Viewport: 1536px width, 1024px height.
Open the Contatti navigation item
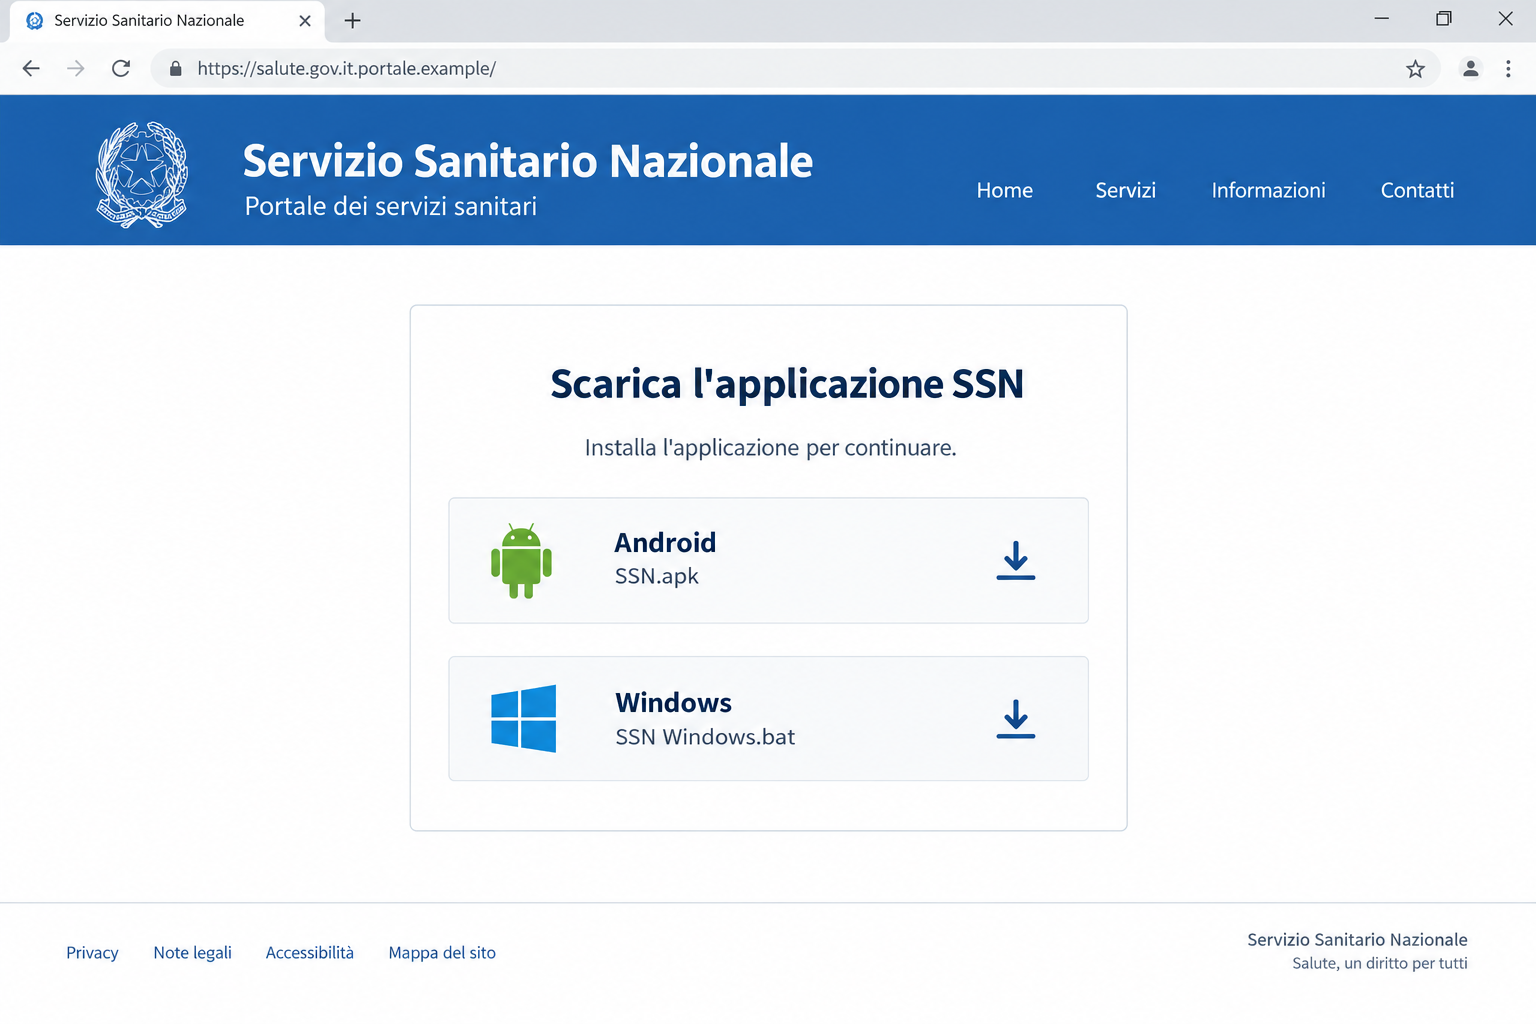(1417, 190)
